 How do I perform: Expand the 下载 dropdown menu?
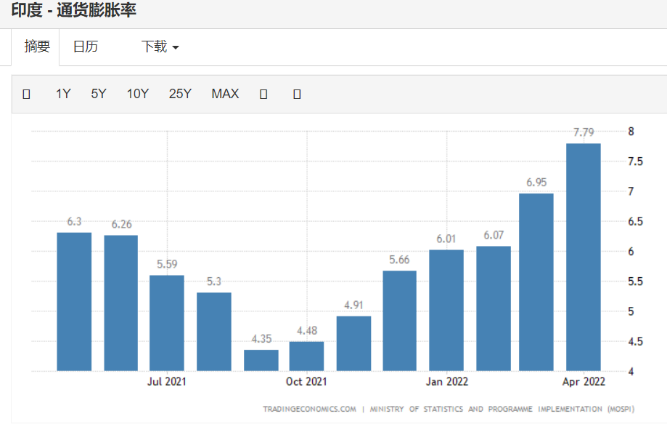click(160, 46)
